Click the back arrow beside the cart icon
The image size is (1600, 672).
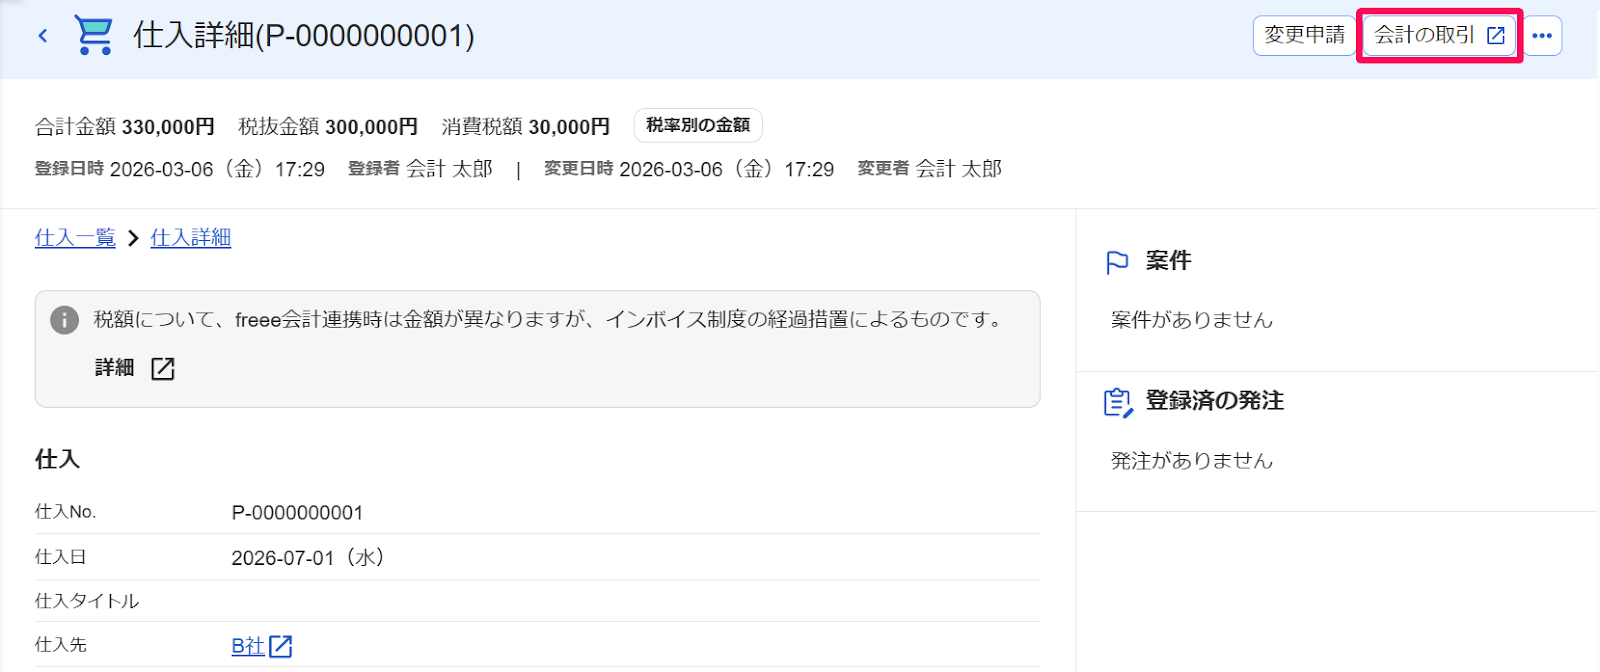[x=42, y=36]
